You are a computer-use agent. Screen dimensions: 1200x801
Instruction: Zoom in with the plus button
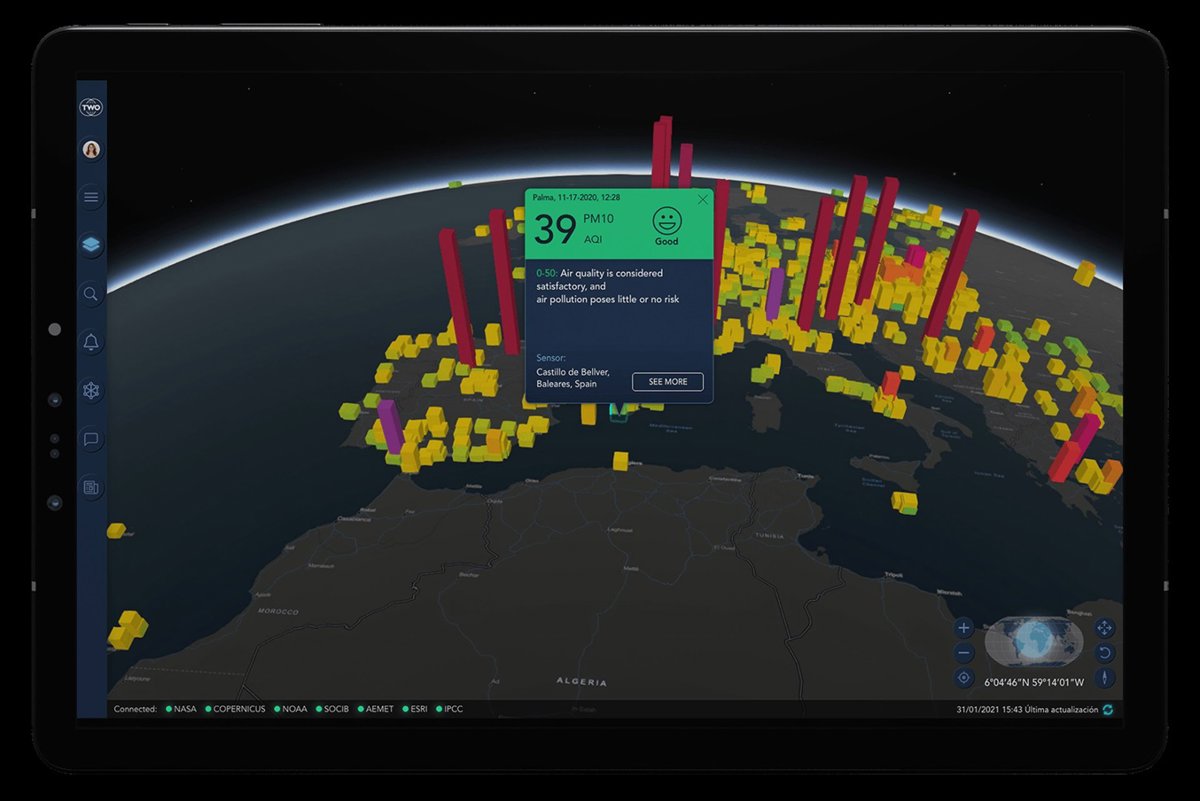[x=964, y=628]
